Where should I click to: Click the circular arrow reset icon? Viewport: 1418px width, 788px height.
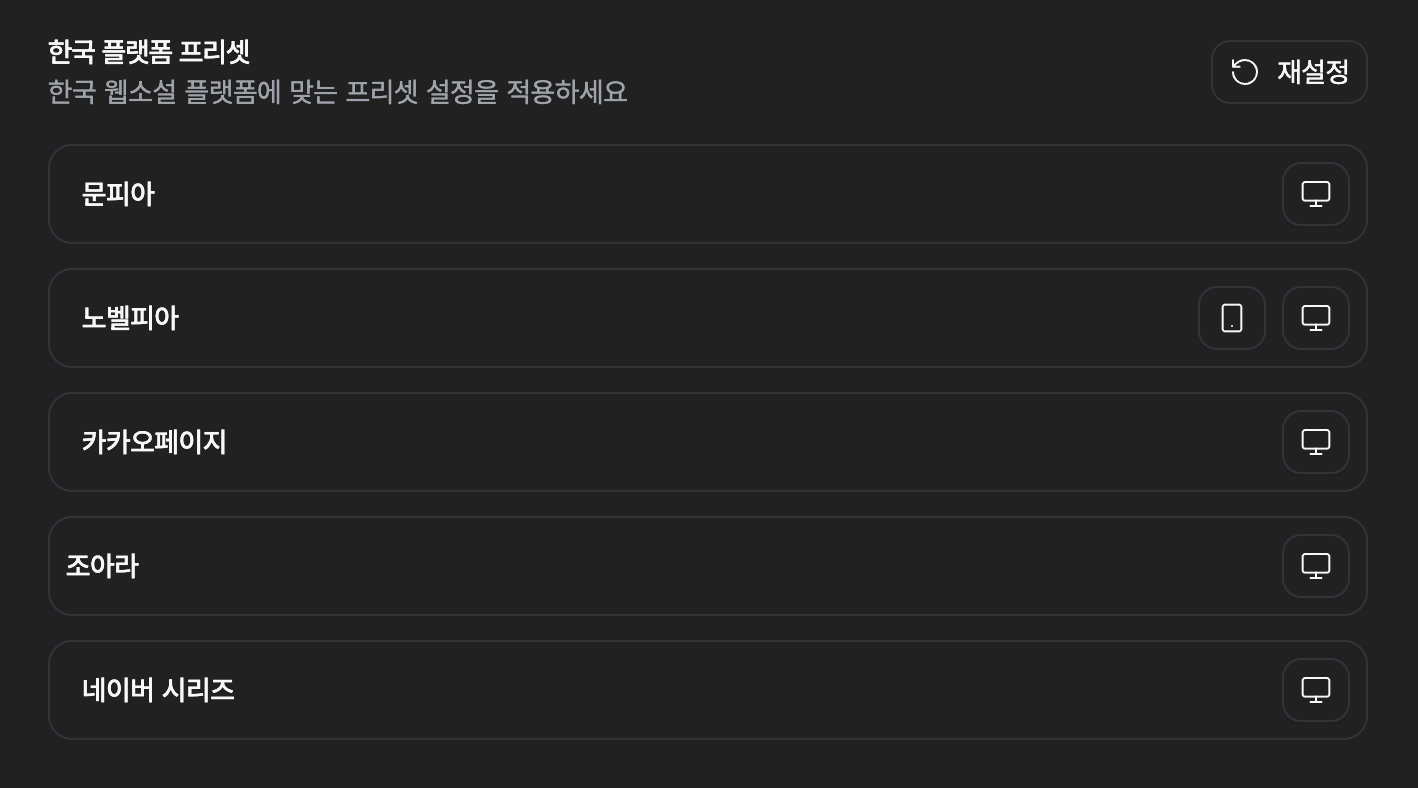[1244, 72]
